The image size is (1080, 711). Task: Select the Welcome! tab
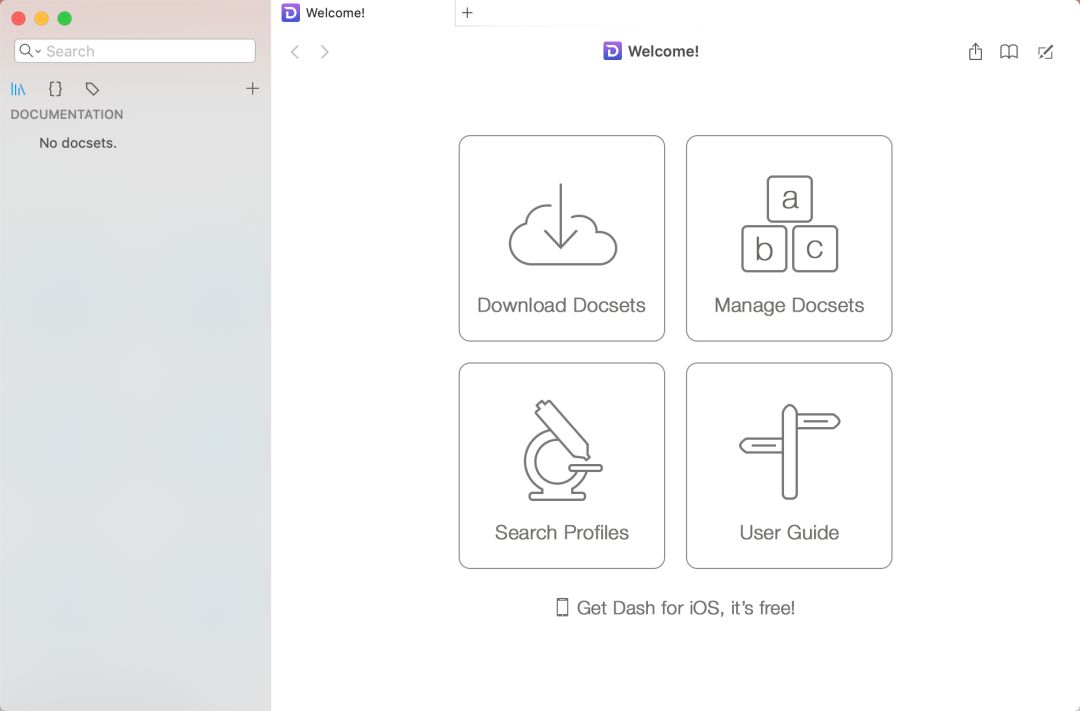364,12
